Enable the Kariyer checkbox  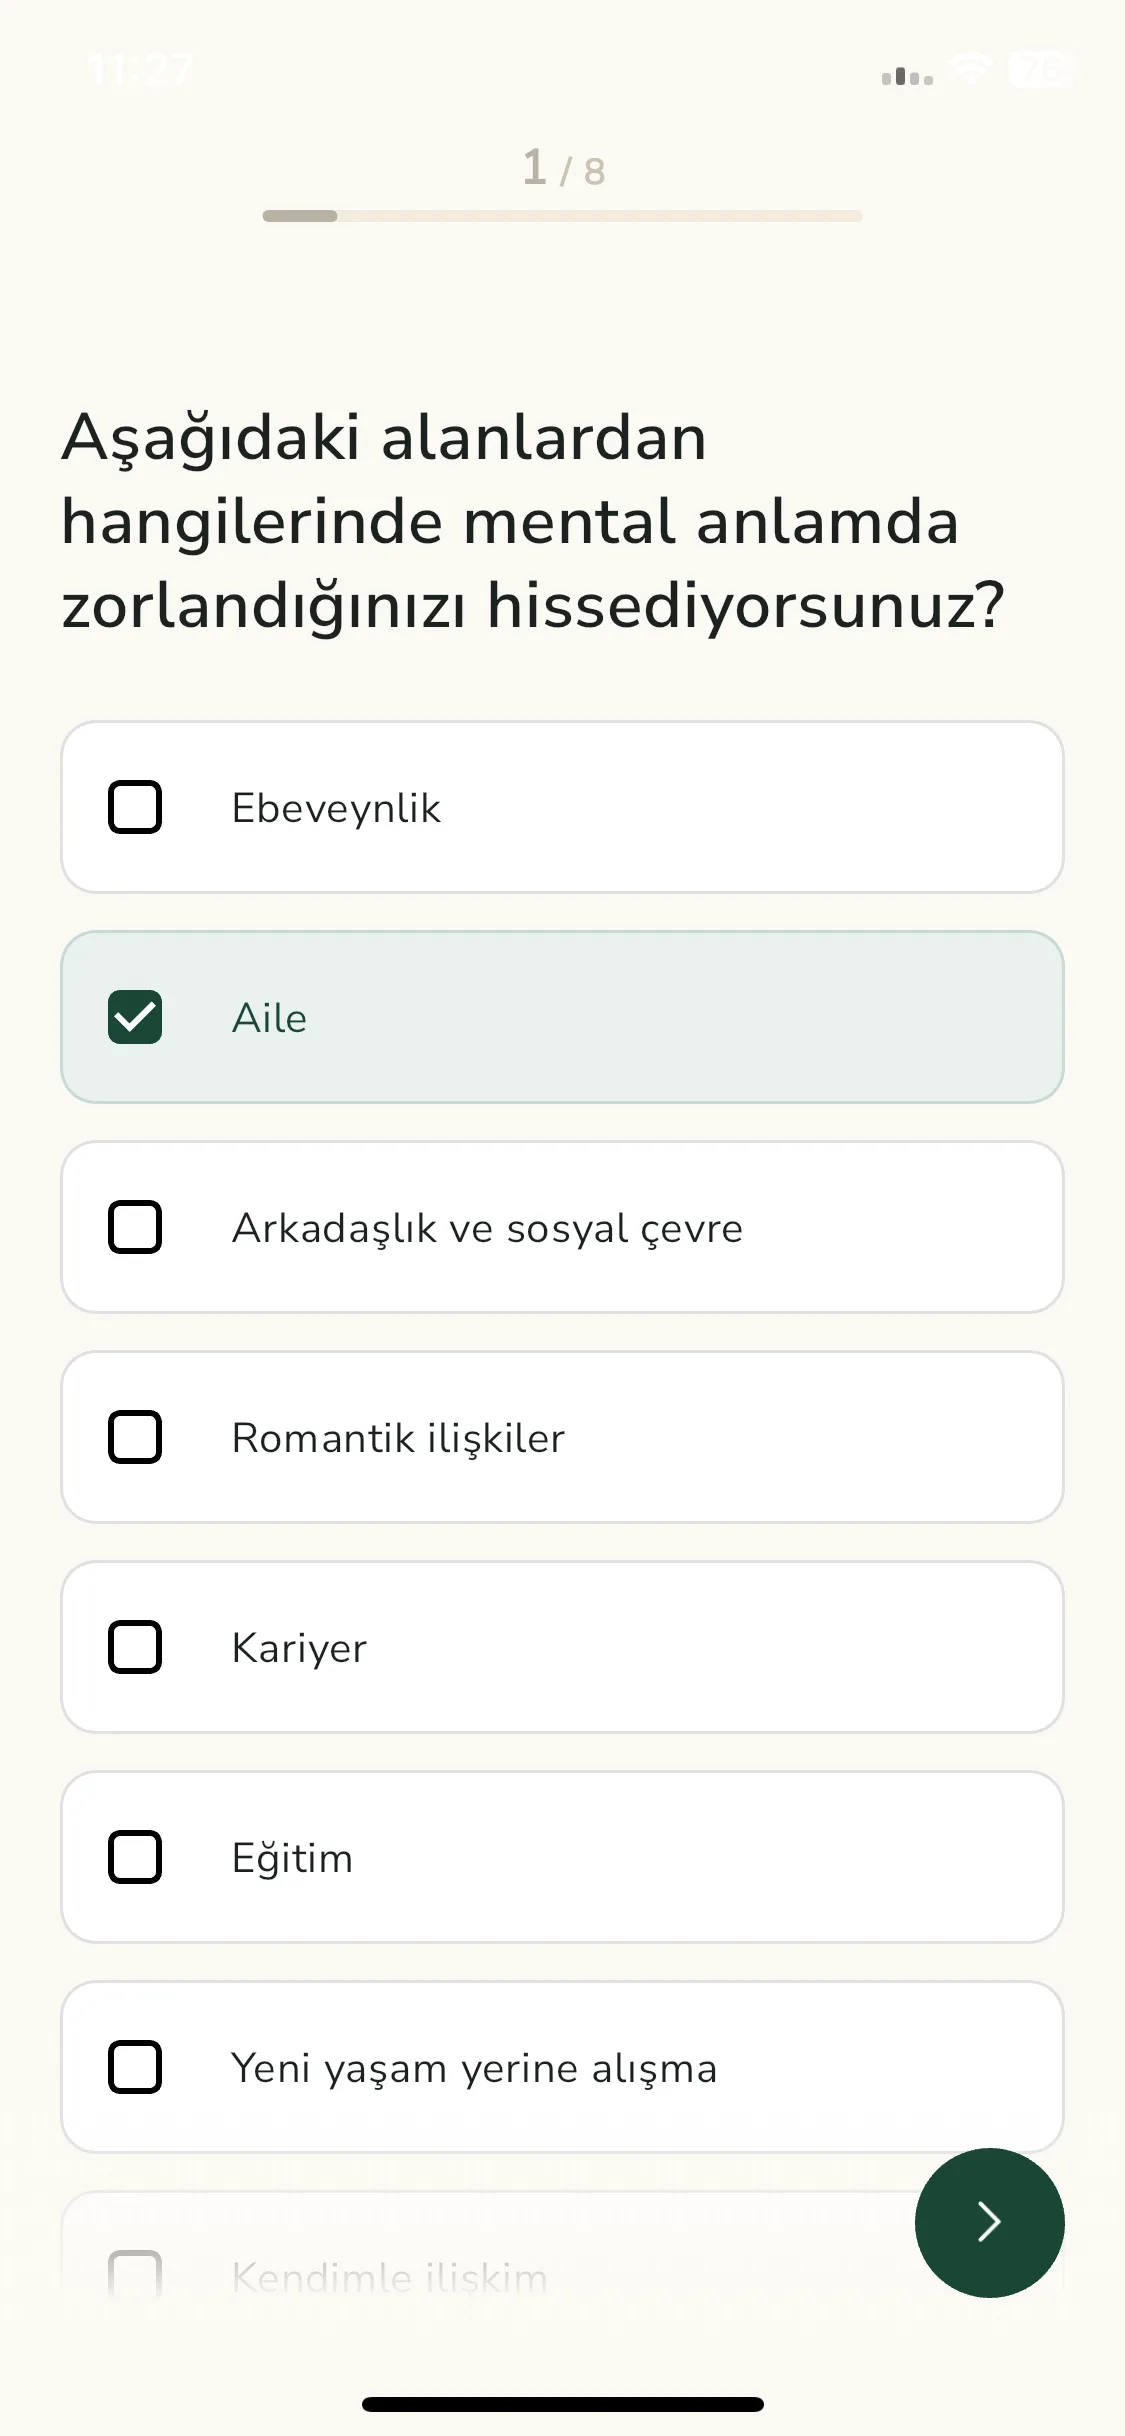pos(135,1647)
